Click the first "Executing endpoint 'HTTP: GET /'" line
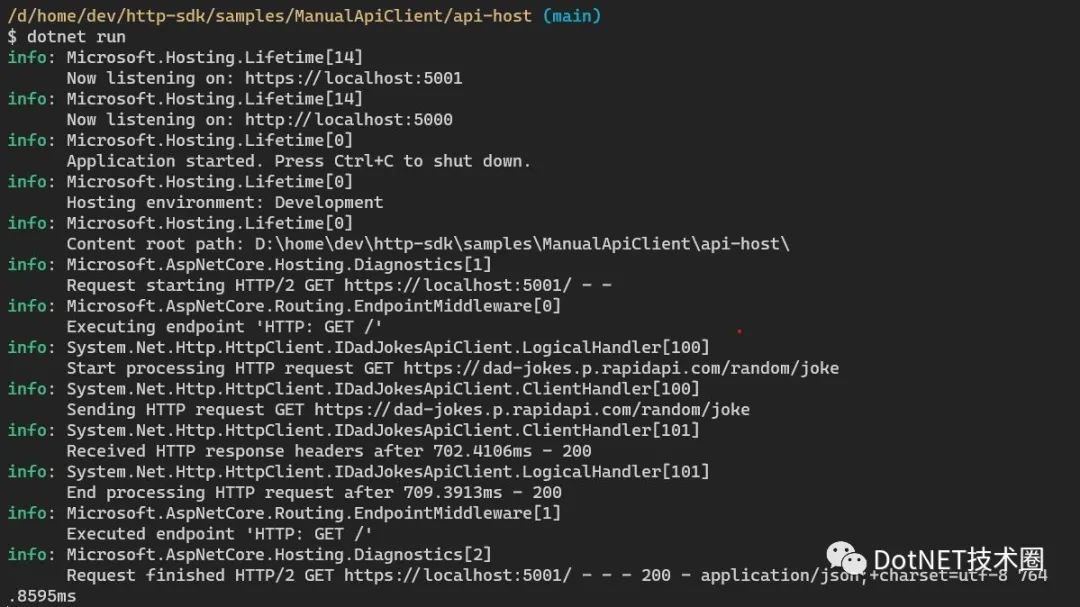Image resolution: width=1080 pixels, height=607 pixels. tap(225, 327)
